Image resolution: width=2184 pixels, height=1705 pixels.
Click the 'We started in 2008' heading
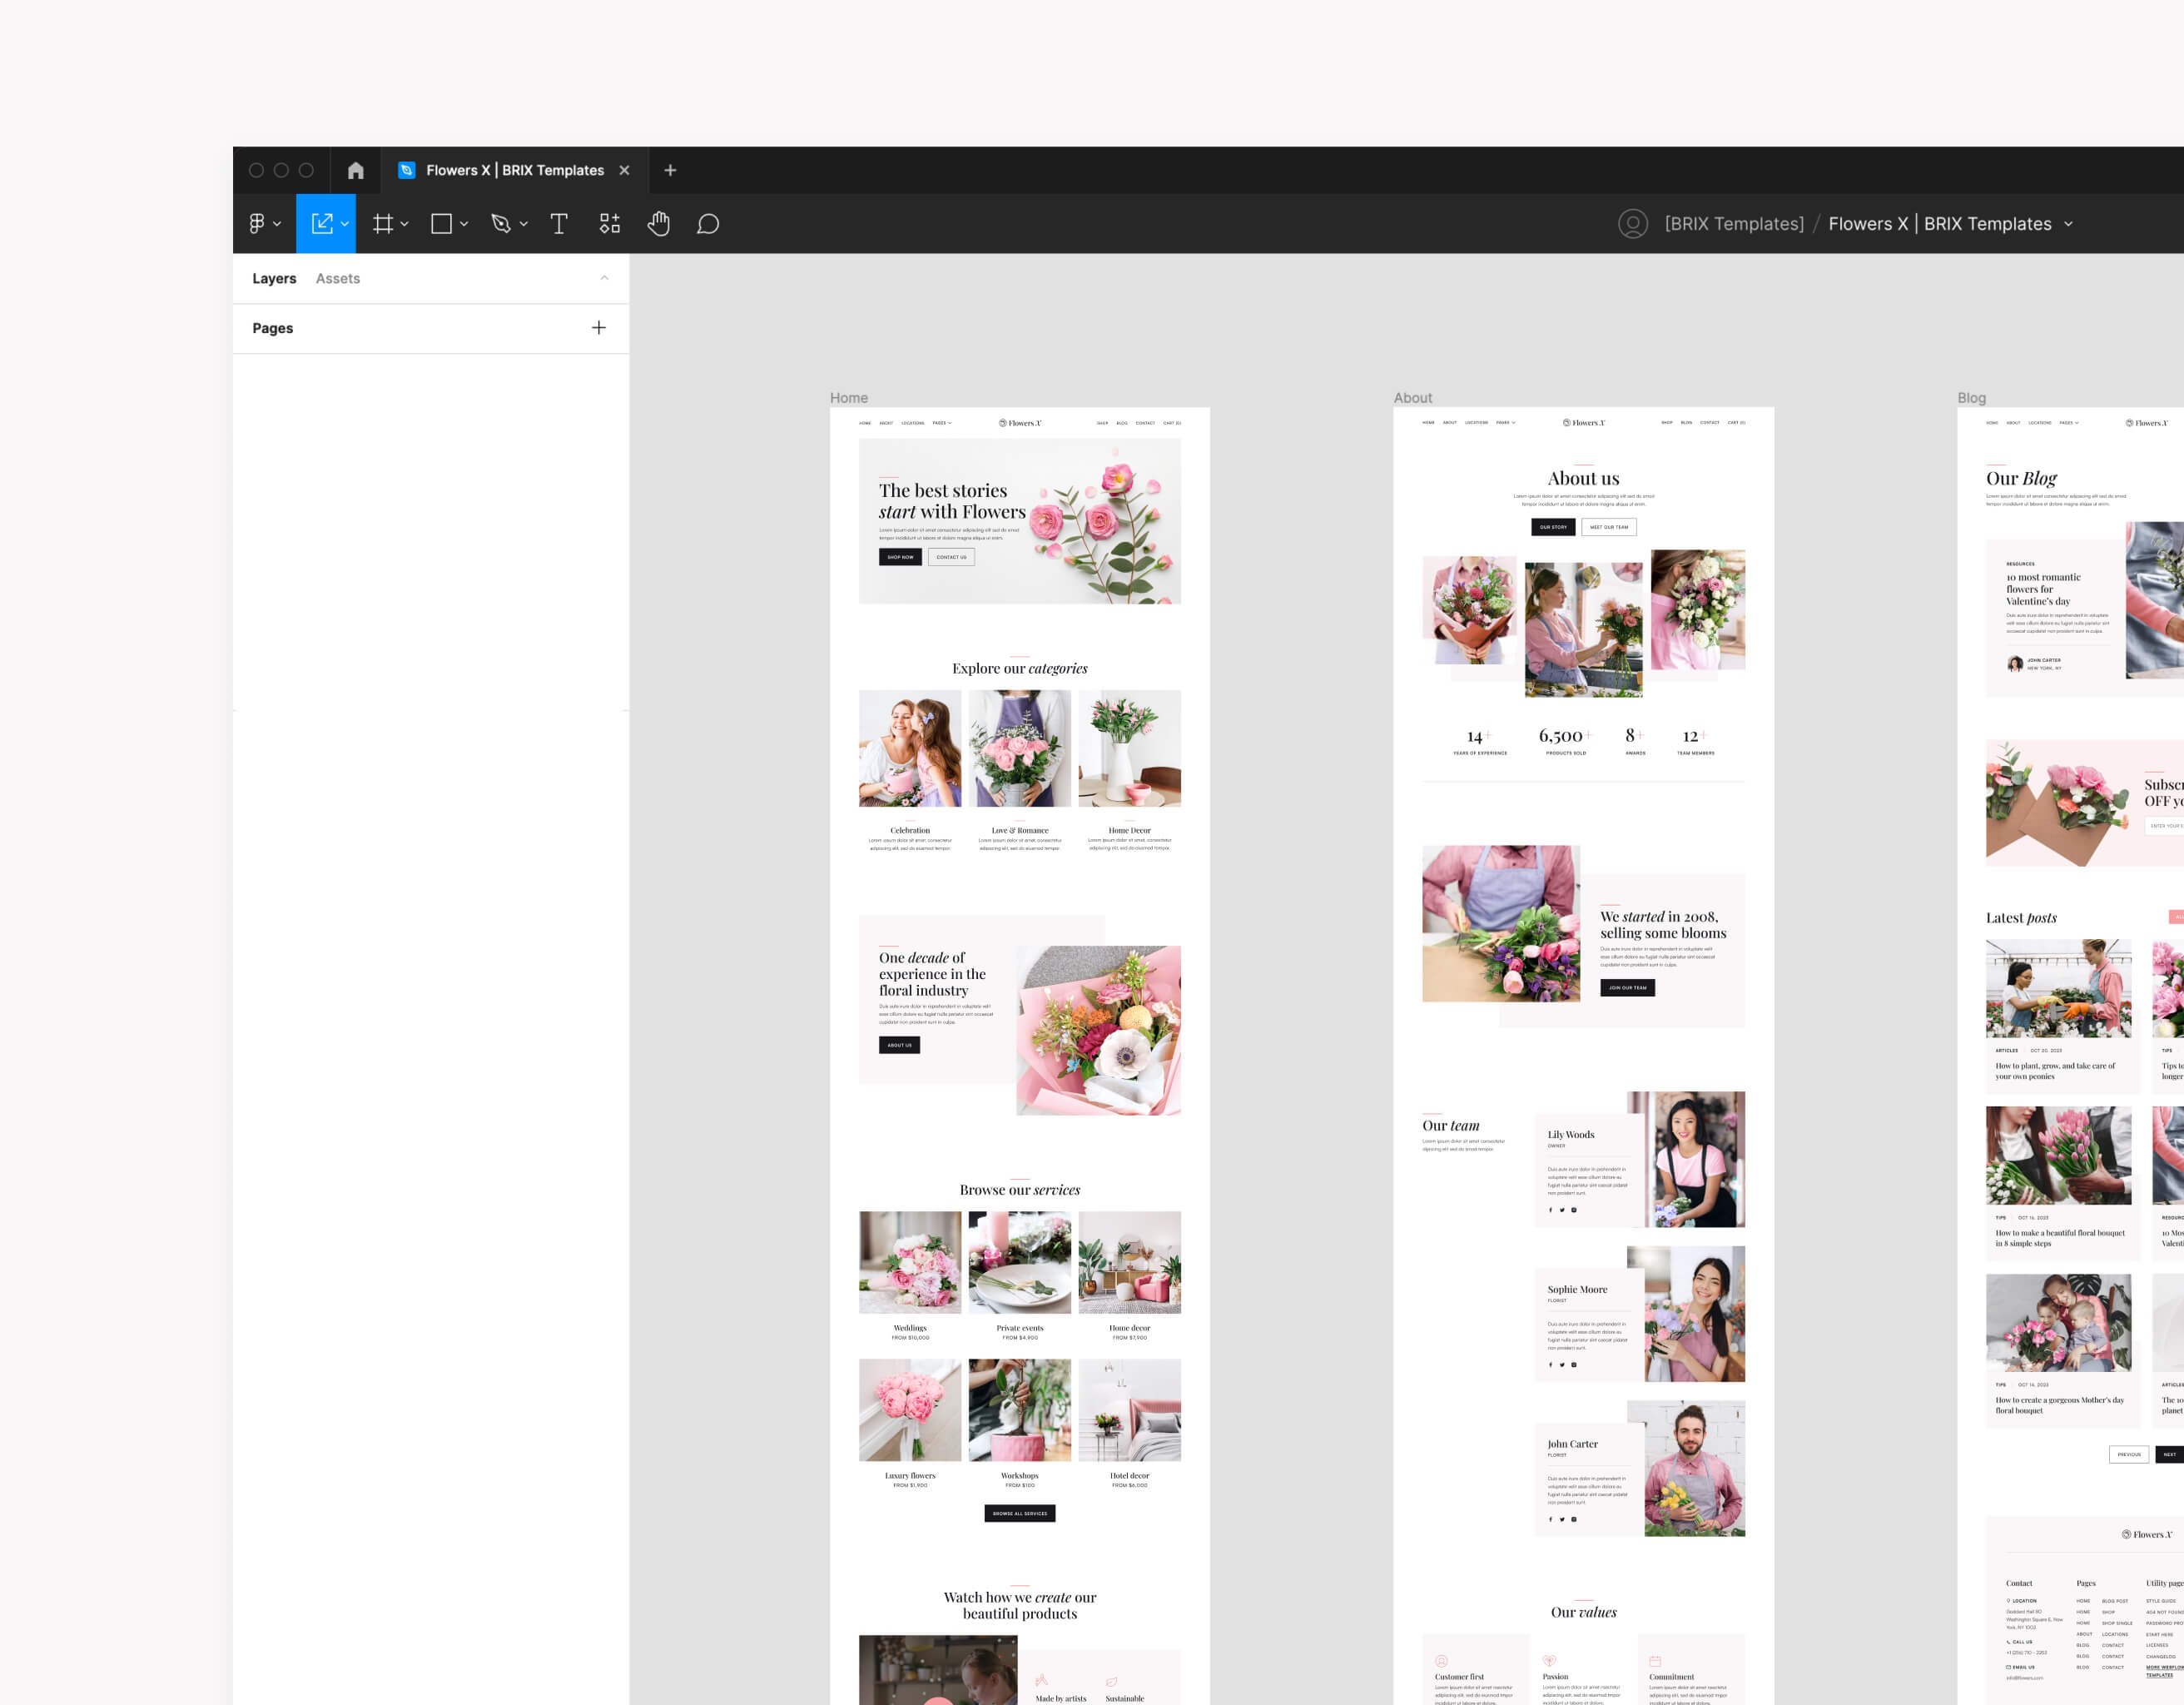tap(1663, 925)
